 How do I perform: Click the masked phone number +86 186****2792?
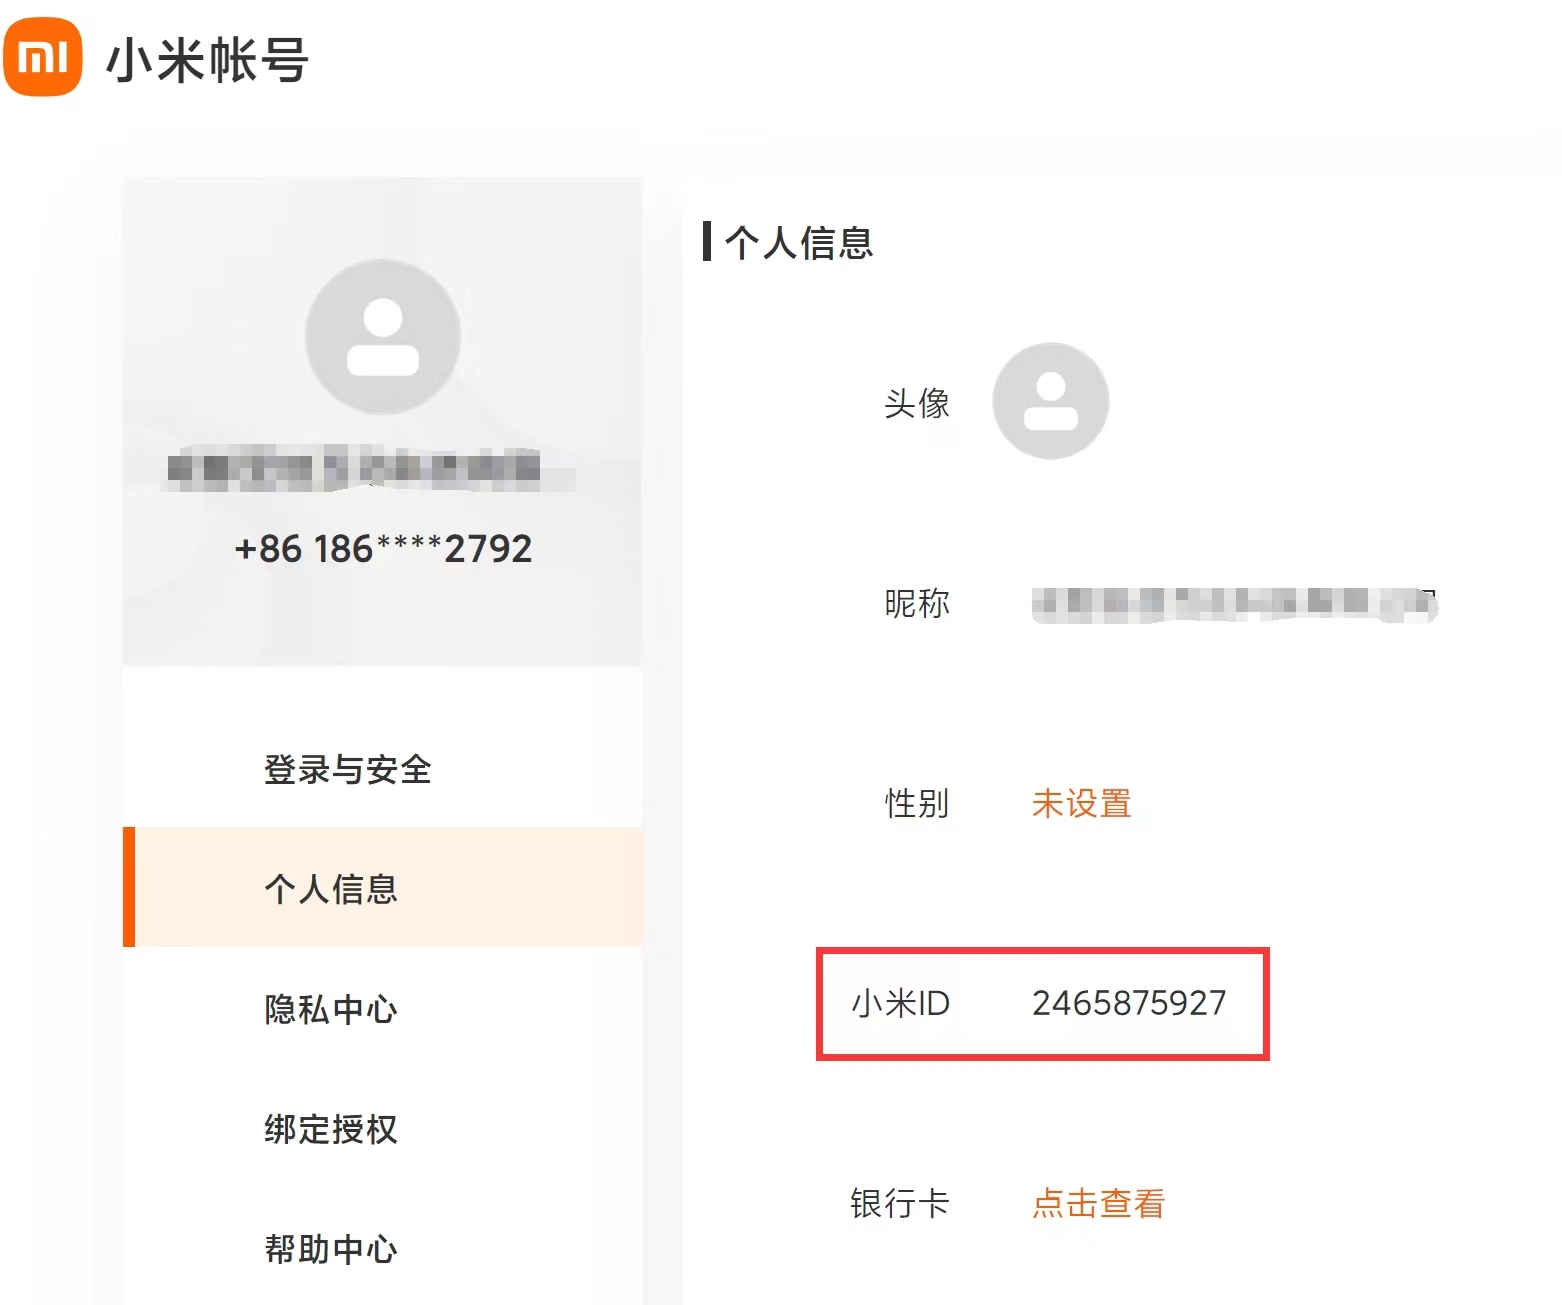pos(383,548)
